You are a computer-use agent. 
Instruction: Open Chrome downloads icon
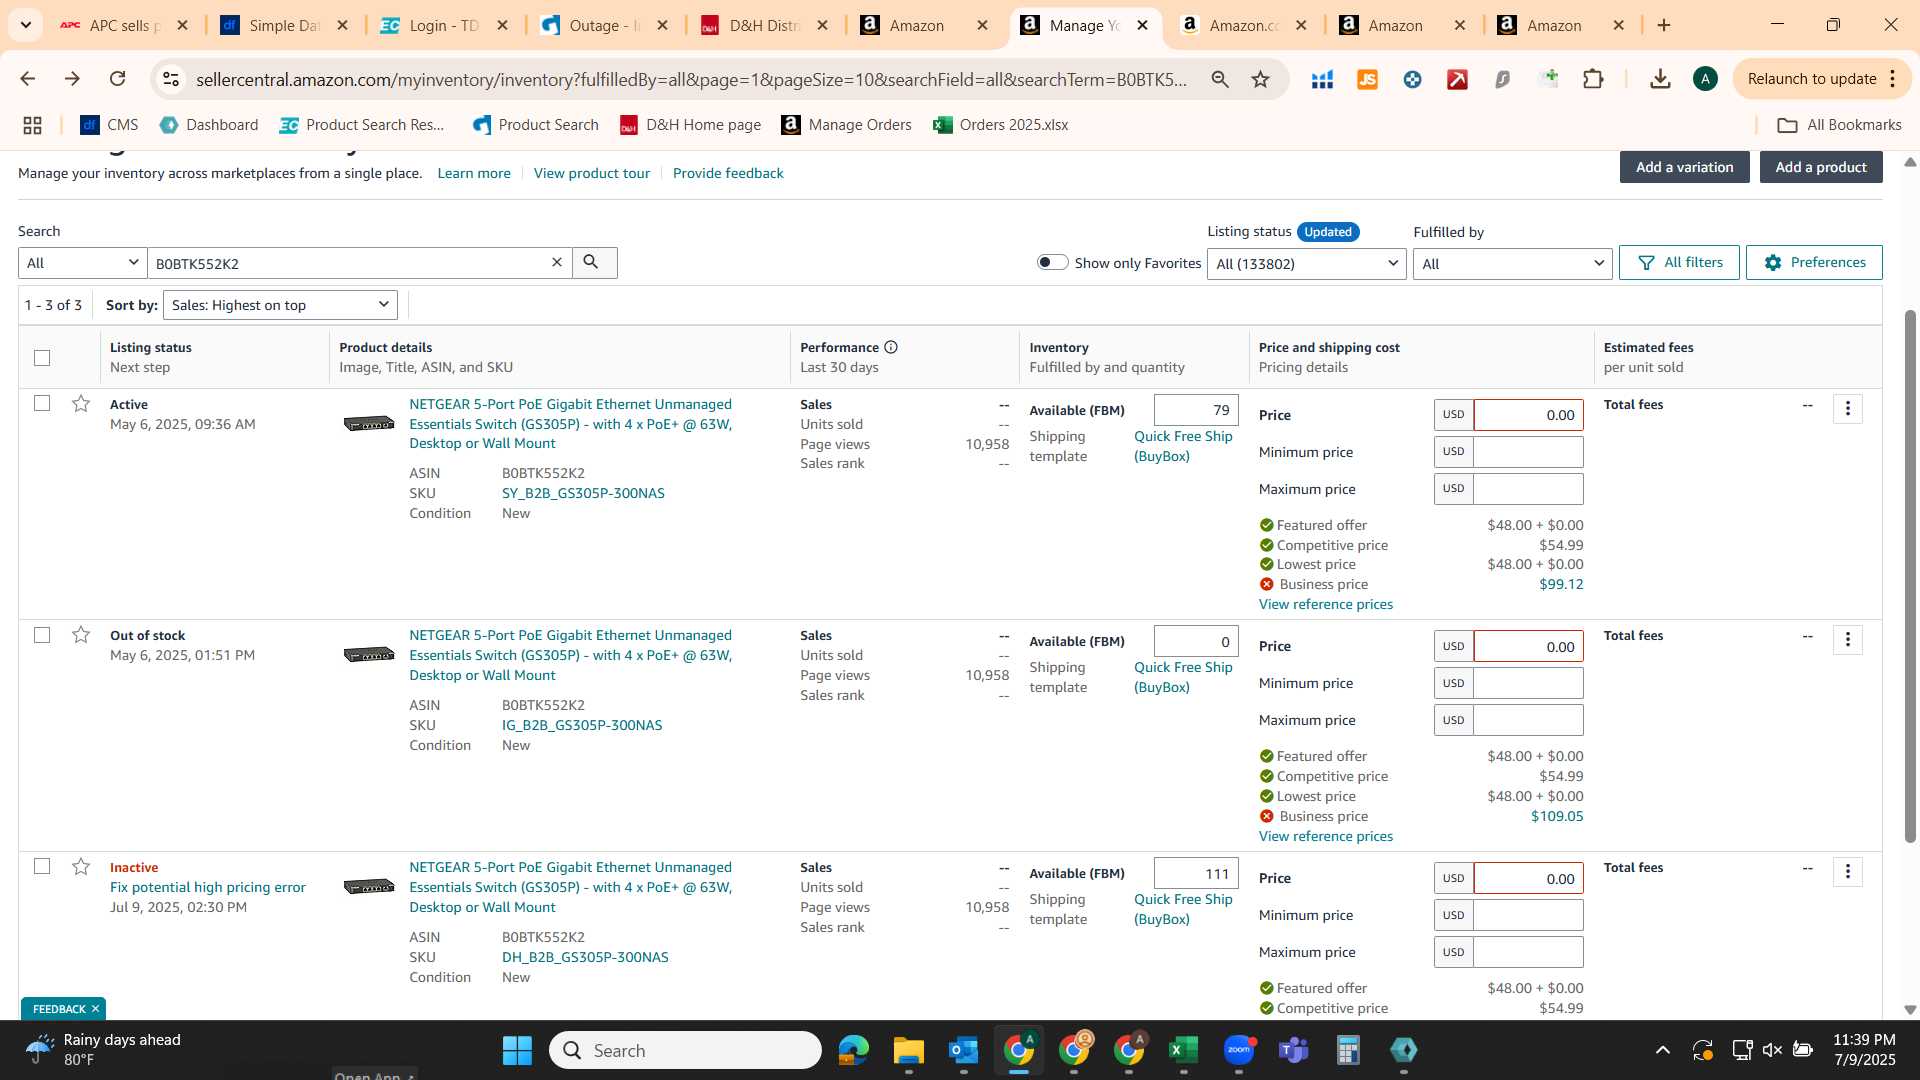pos(1660,79)
